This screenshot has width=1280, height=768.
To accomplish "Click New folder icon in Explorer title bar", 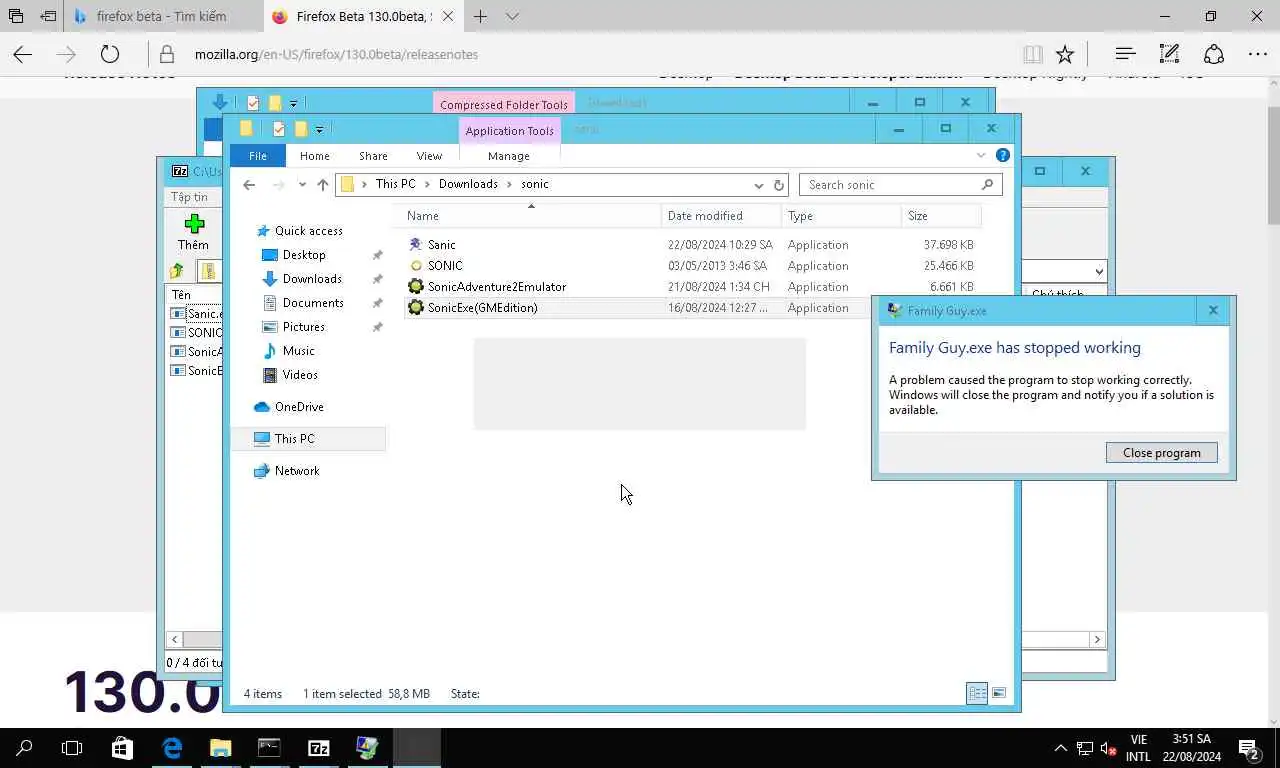I will 300,129.
